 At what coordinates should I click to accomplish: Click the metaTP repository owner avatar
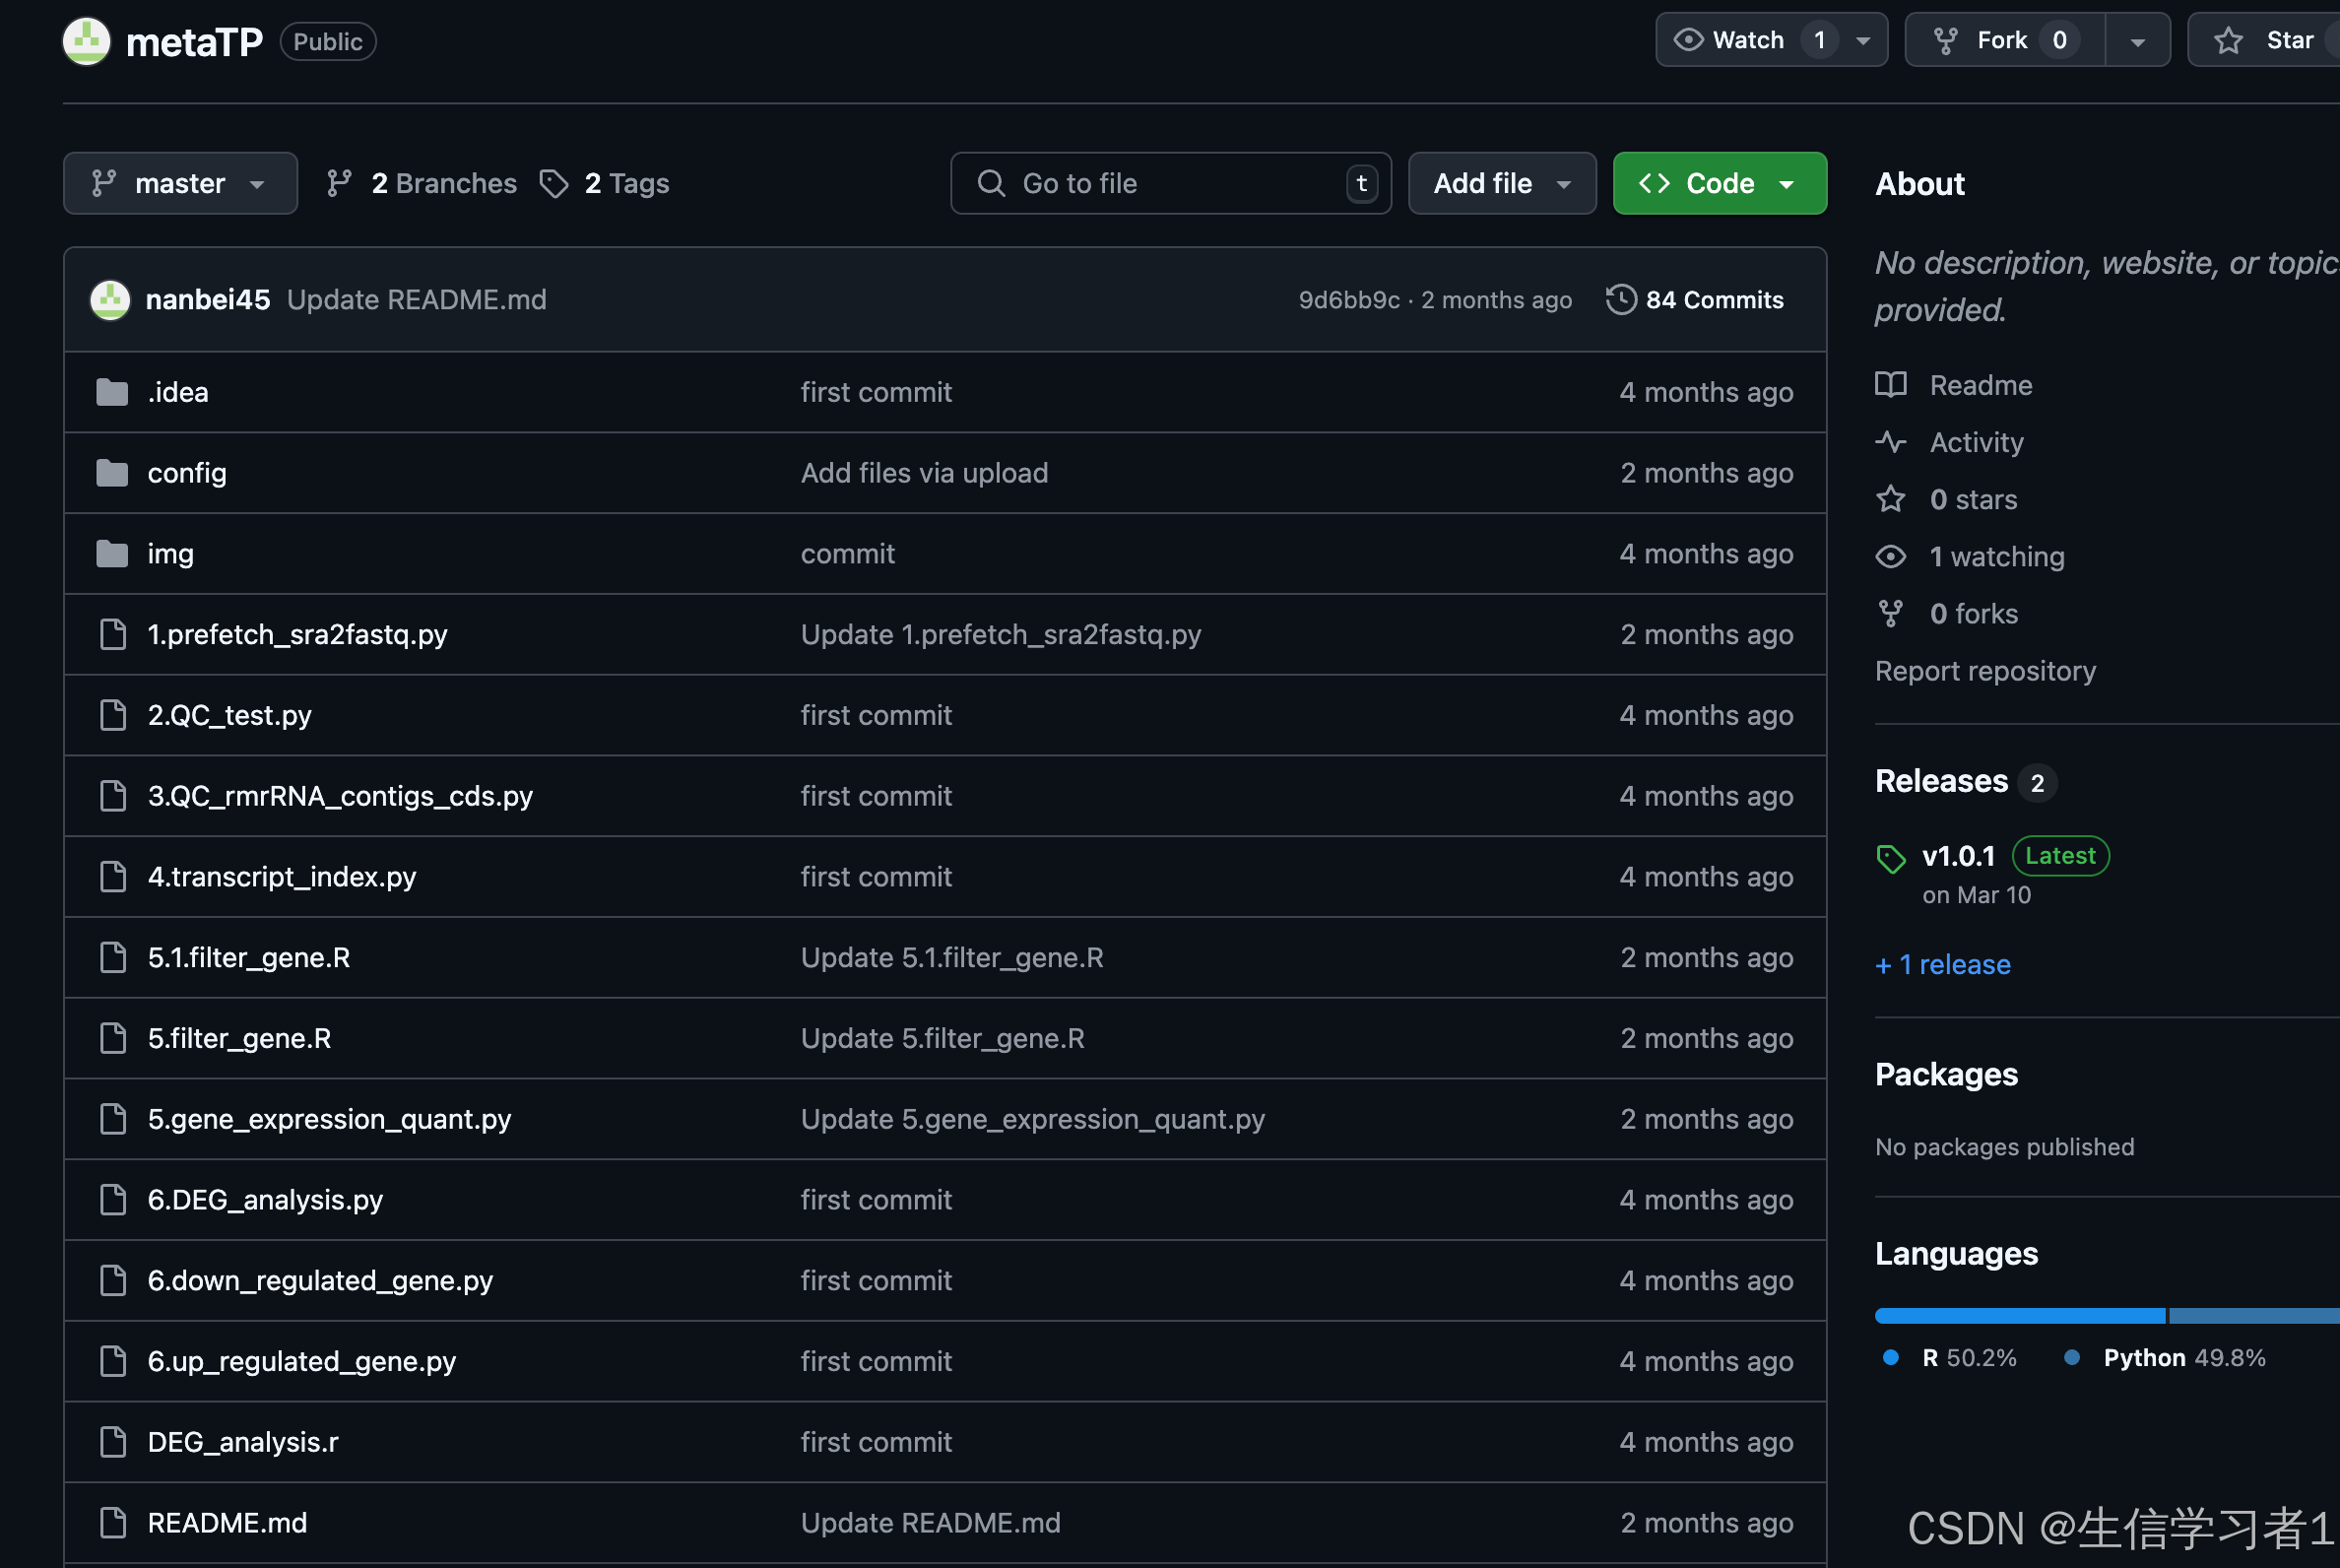pos(87,41)
